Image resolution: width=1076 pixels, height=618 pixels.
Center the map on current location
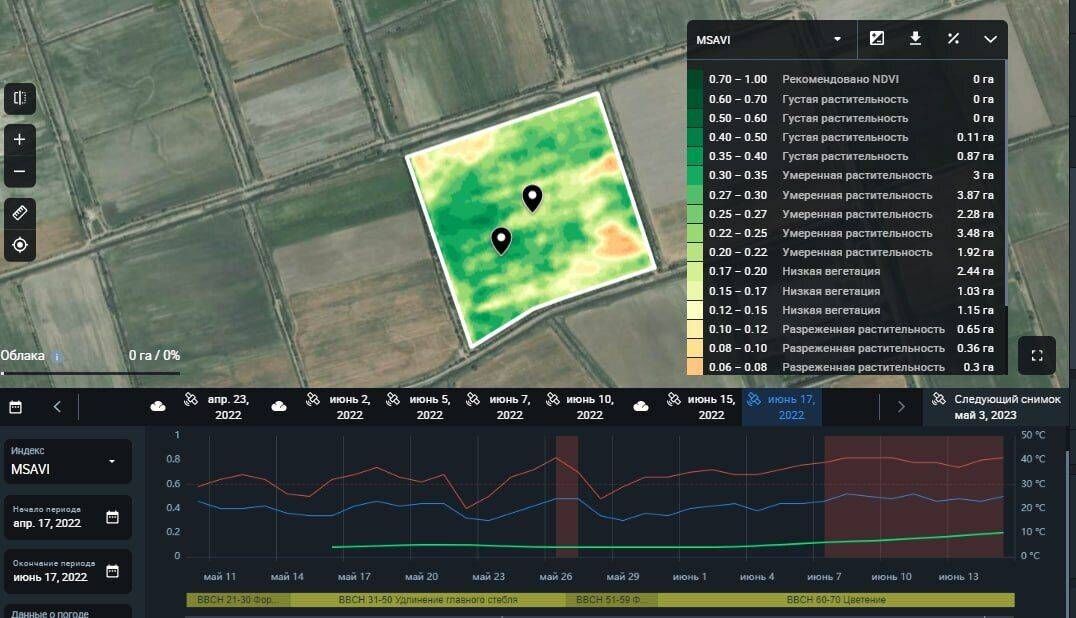20,245
